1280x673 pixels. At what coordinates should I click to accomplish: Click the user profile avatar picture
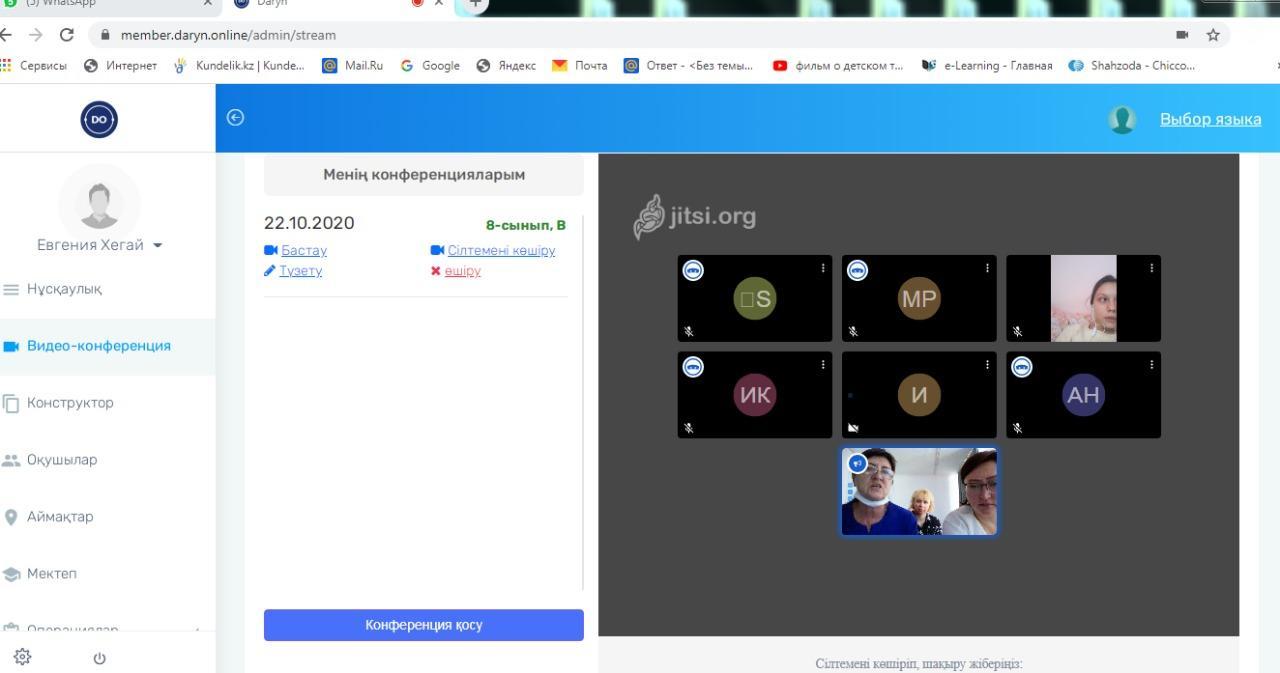point(99,203)
